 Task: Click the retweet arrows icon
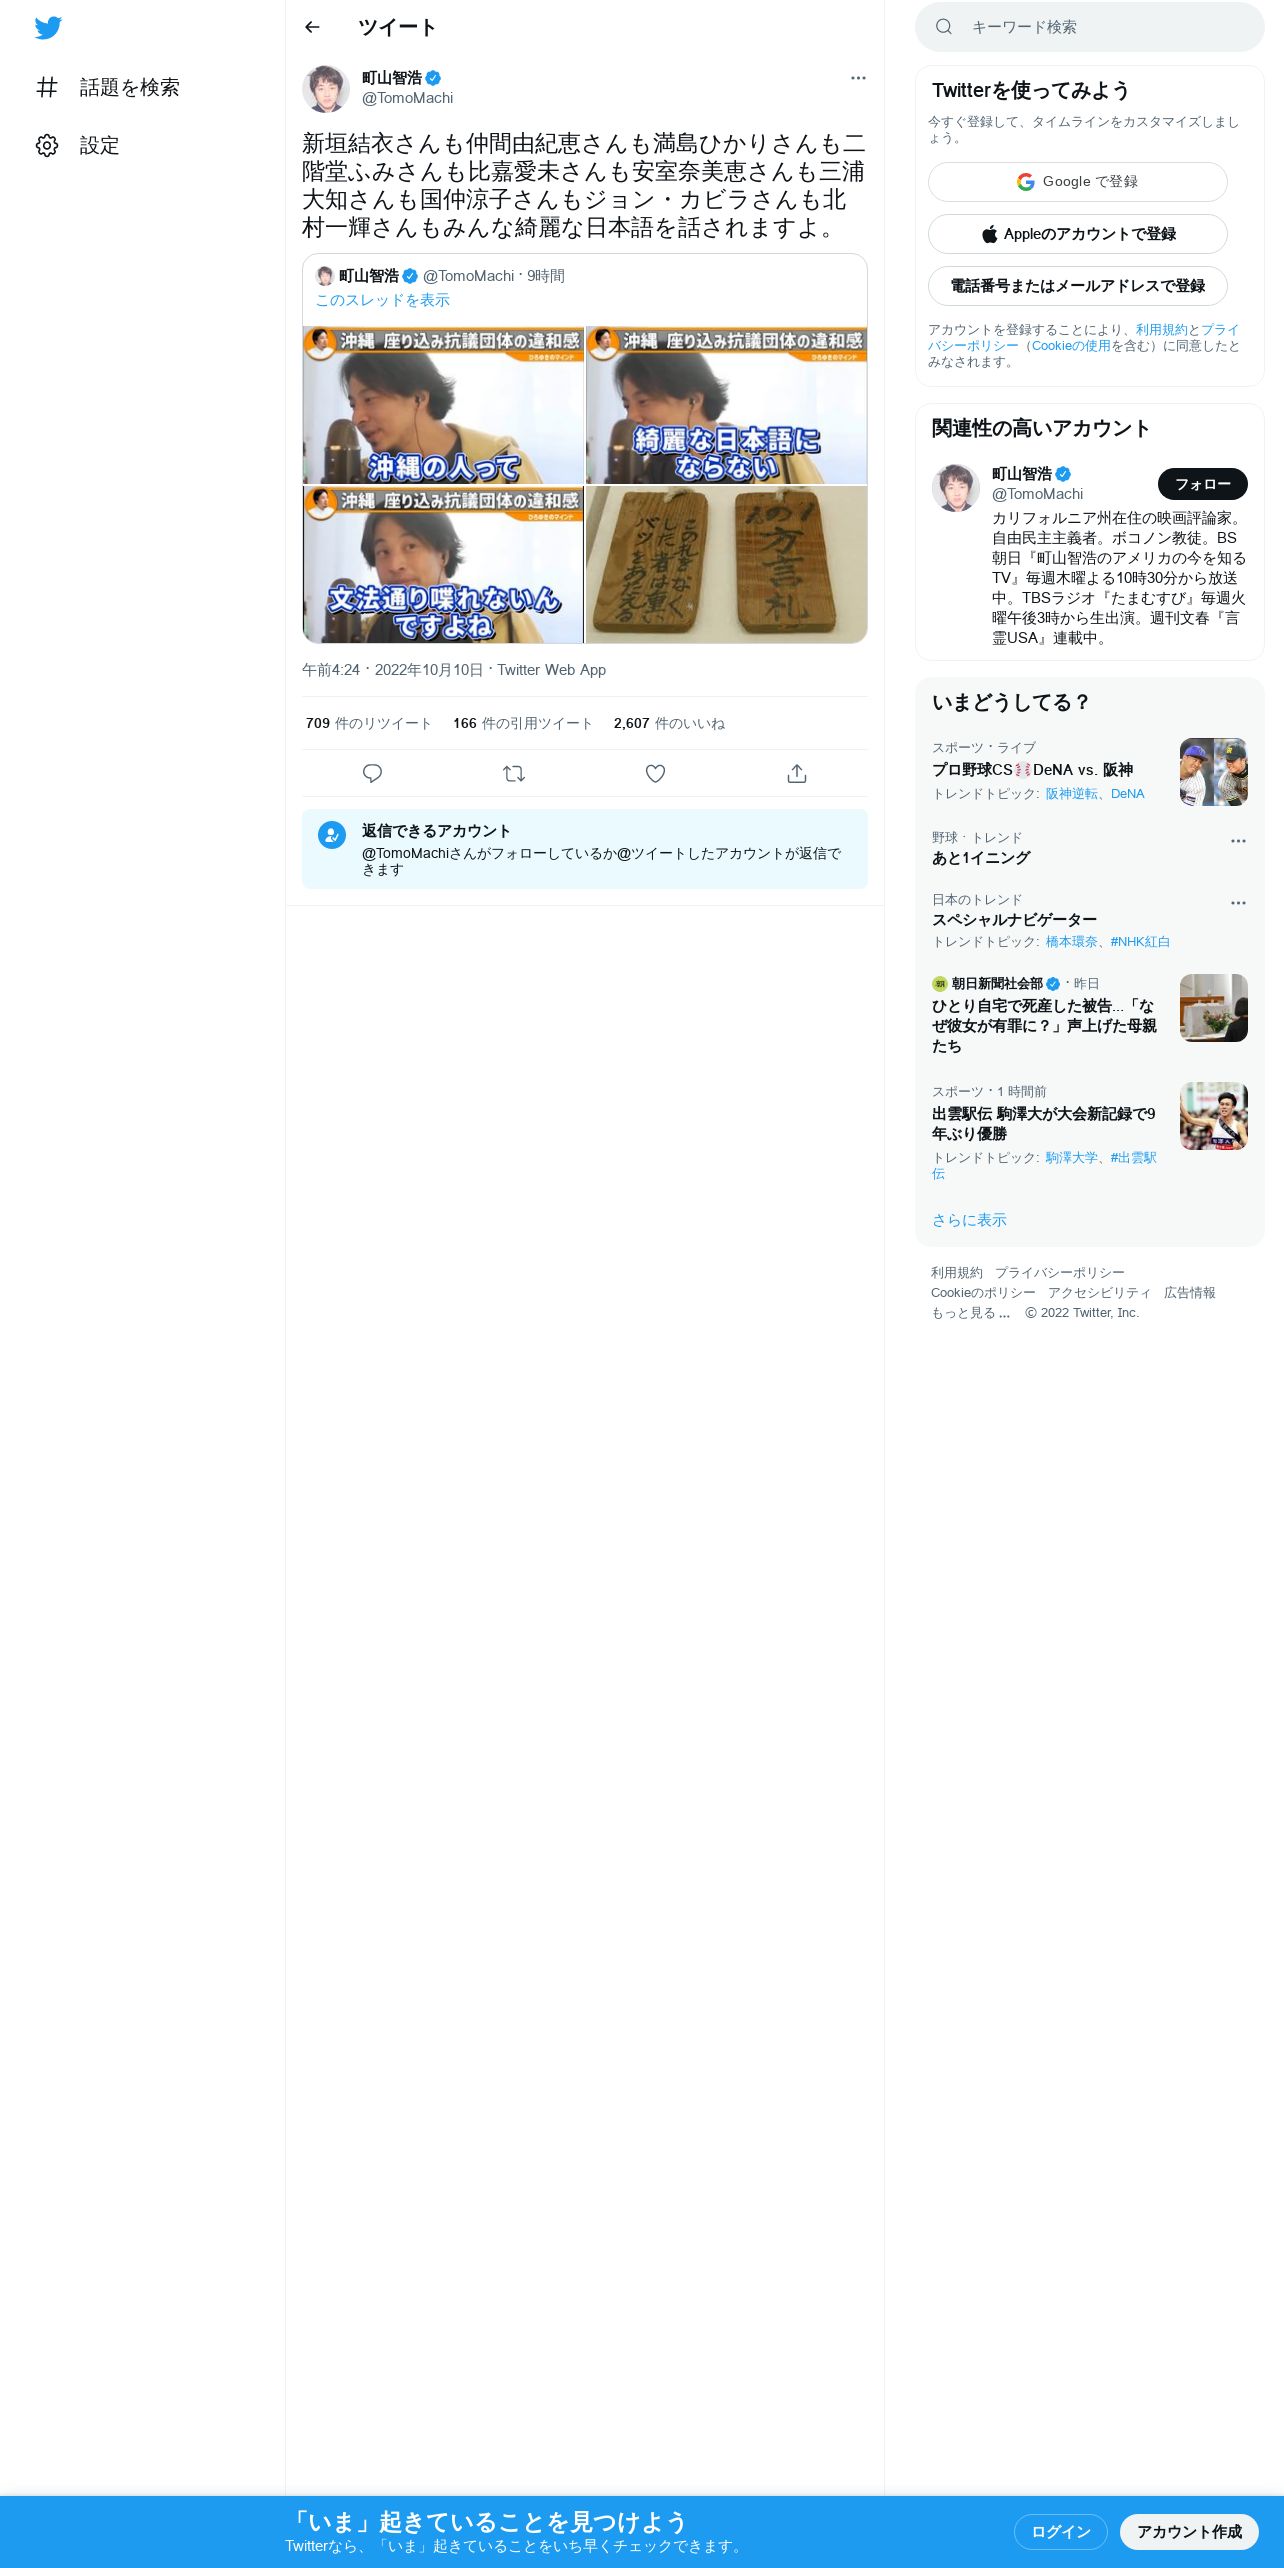[x=514, y=773]
